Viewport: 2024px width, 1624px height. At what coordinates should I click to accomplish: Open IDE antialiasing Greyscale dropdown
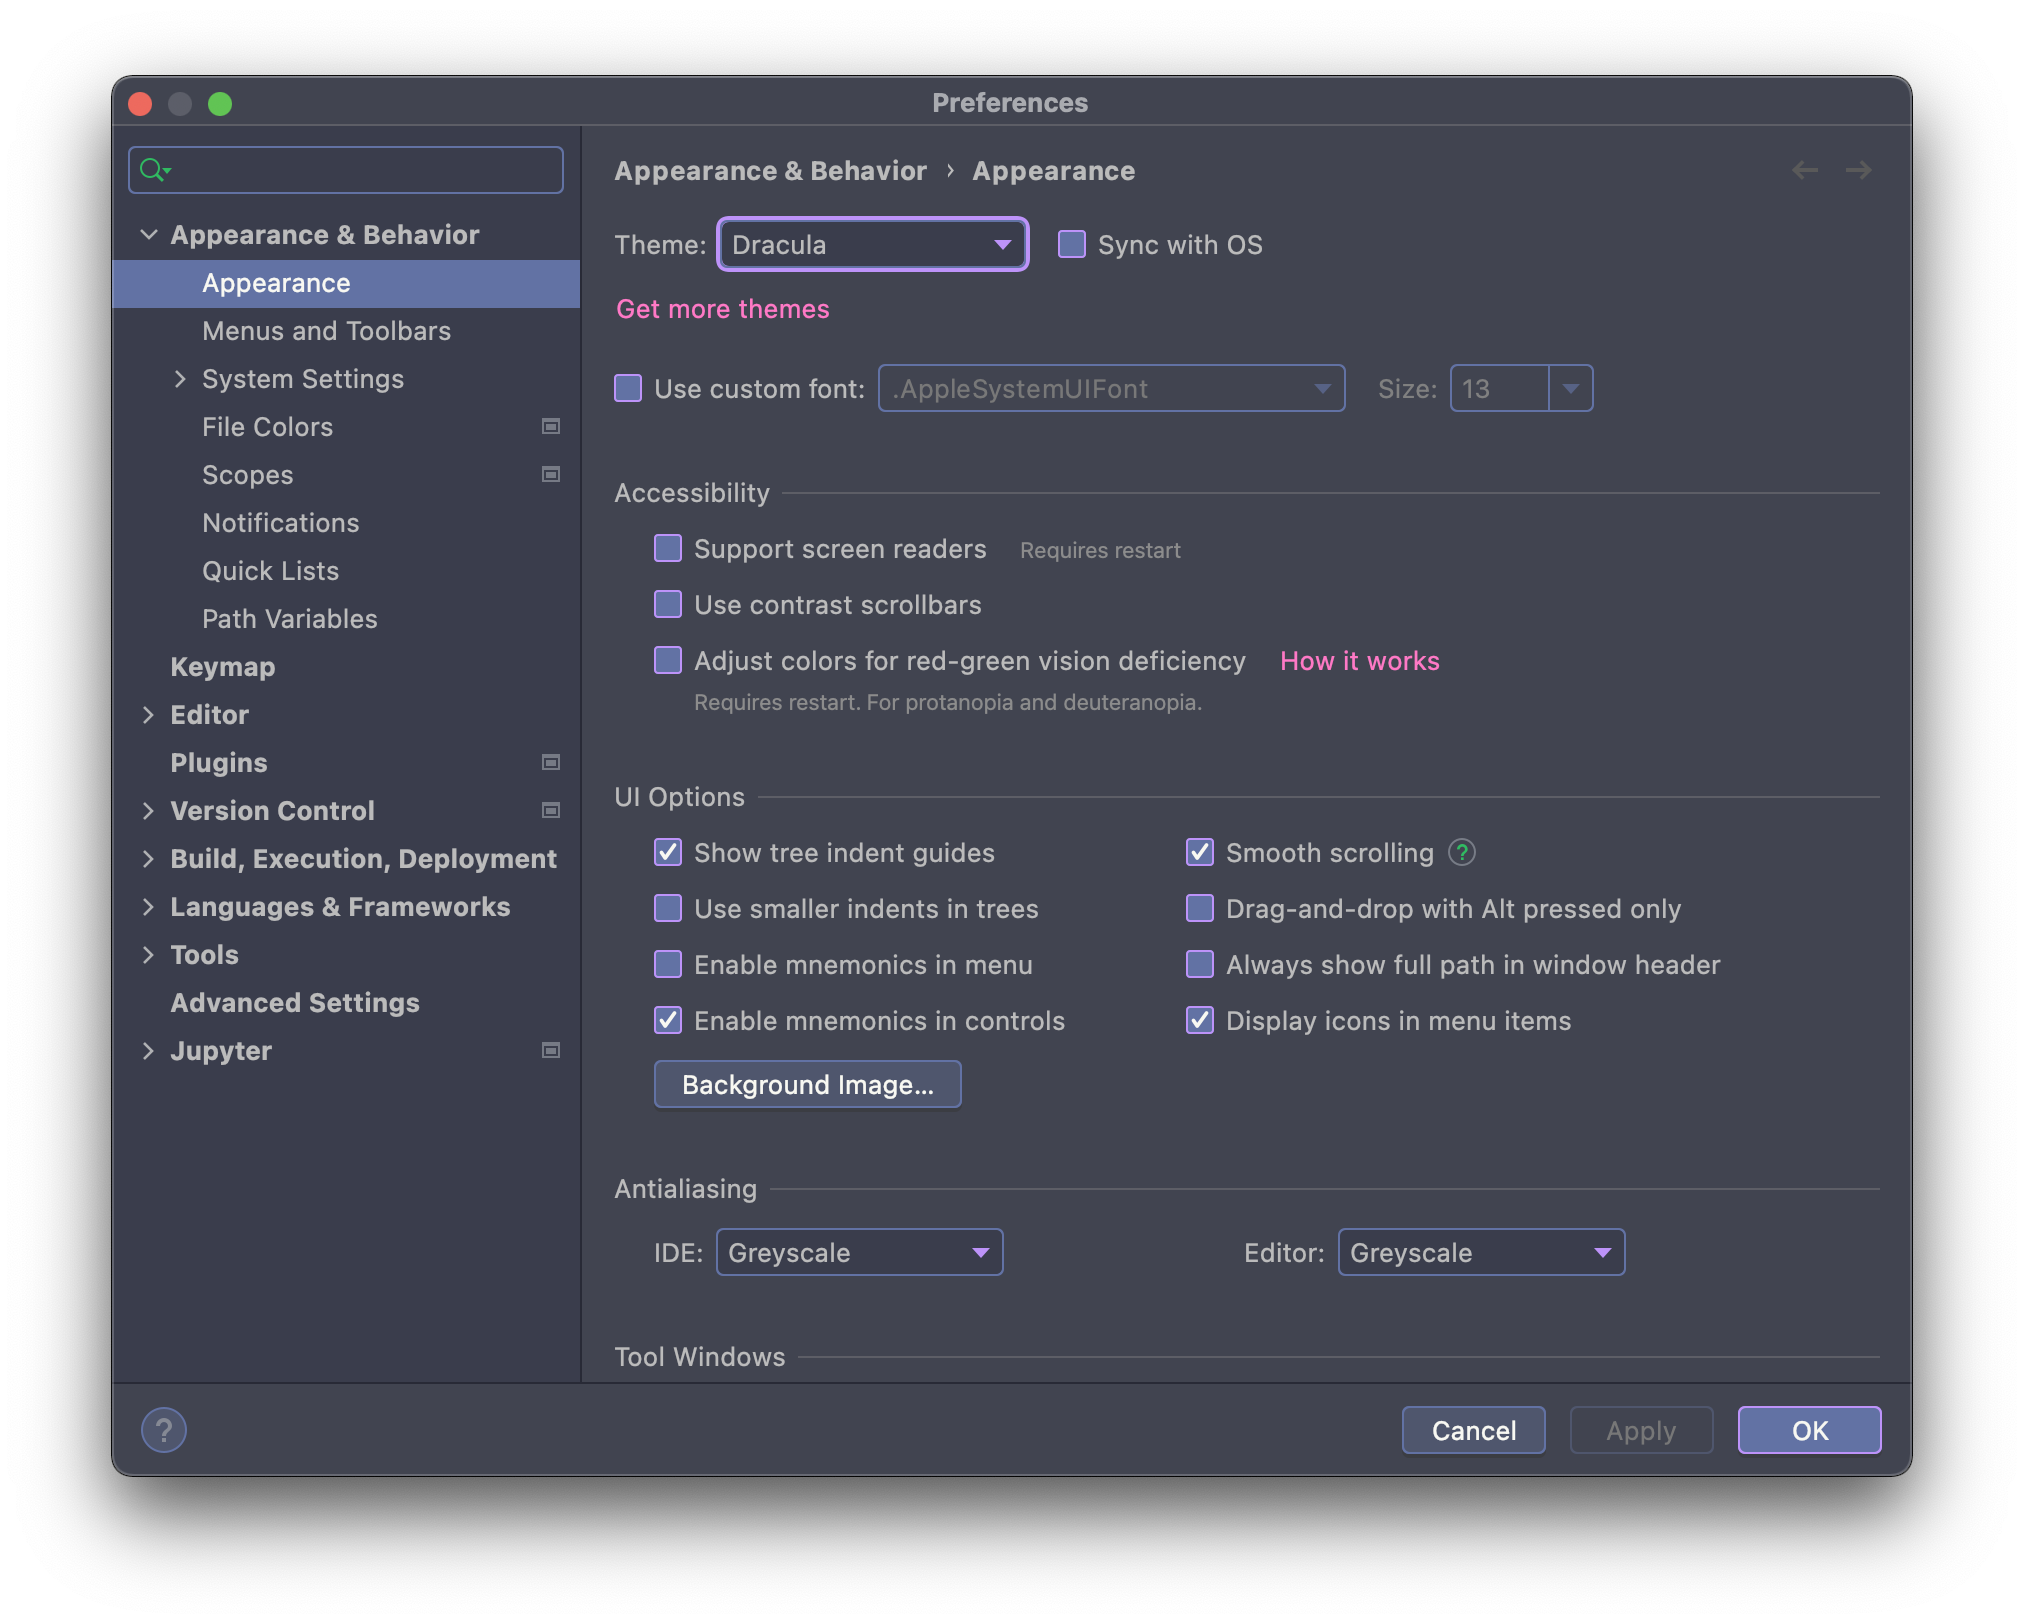coord(859,1253)
